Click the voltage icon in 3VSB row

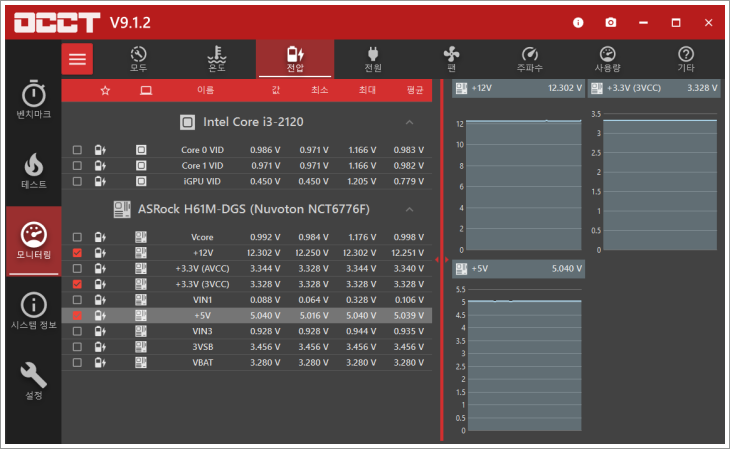click(x=100, y=347)
